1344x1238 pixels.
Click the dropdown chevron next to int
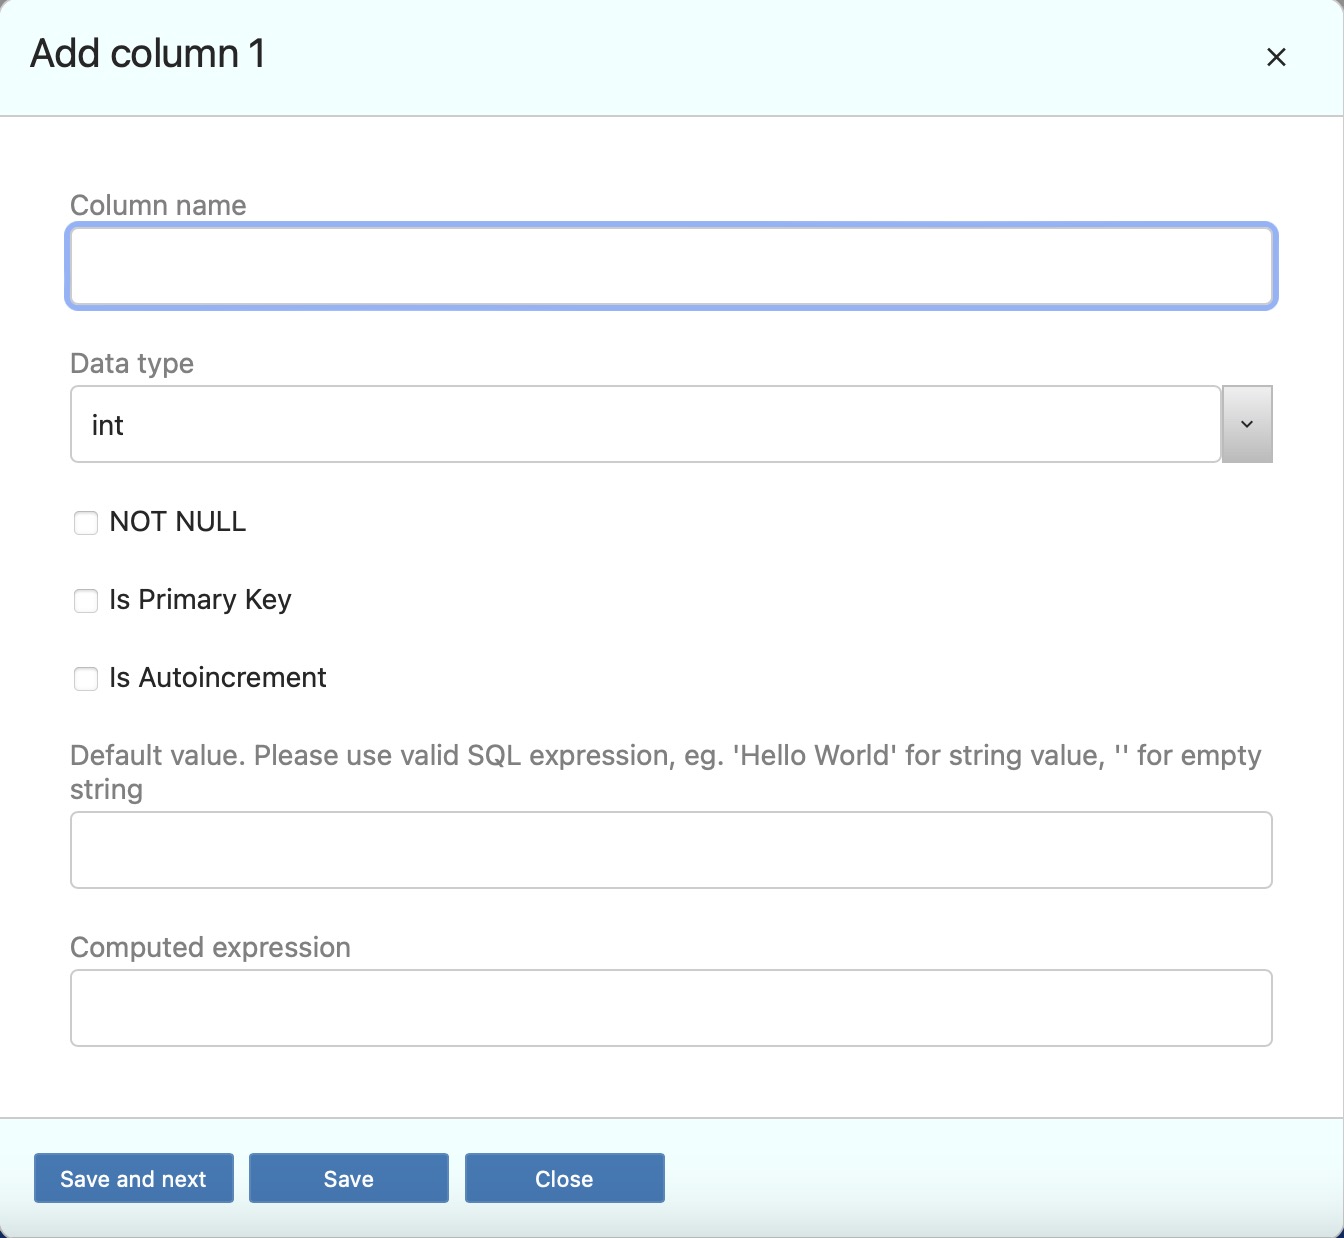point(1246,424)
